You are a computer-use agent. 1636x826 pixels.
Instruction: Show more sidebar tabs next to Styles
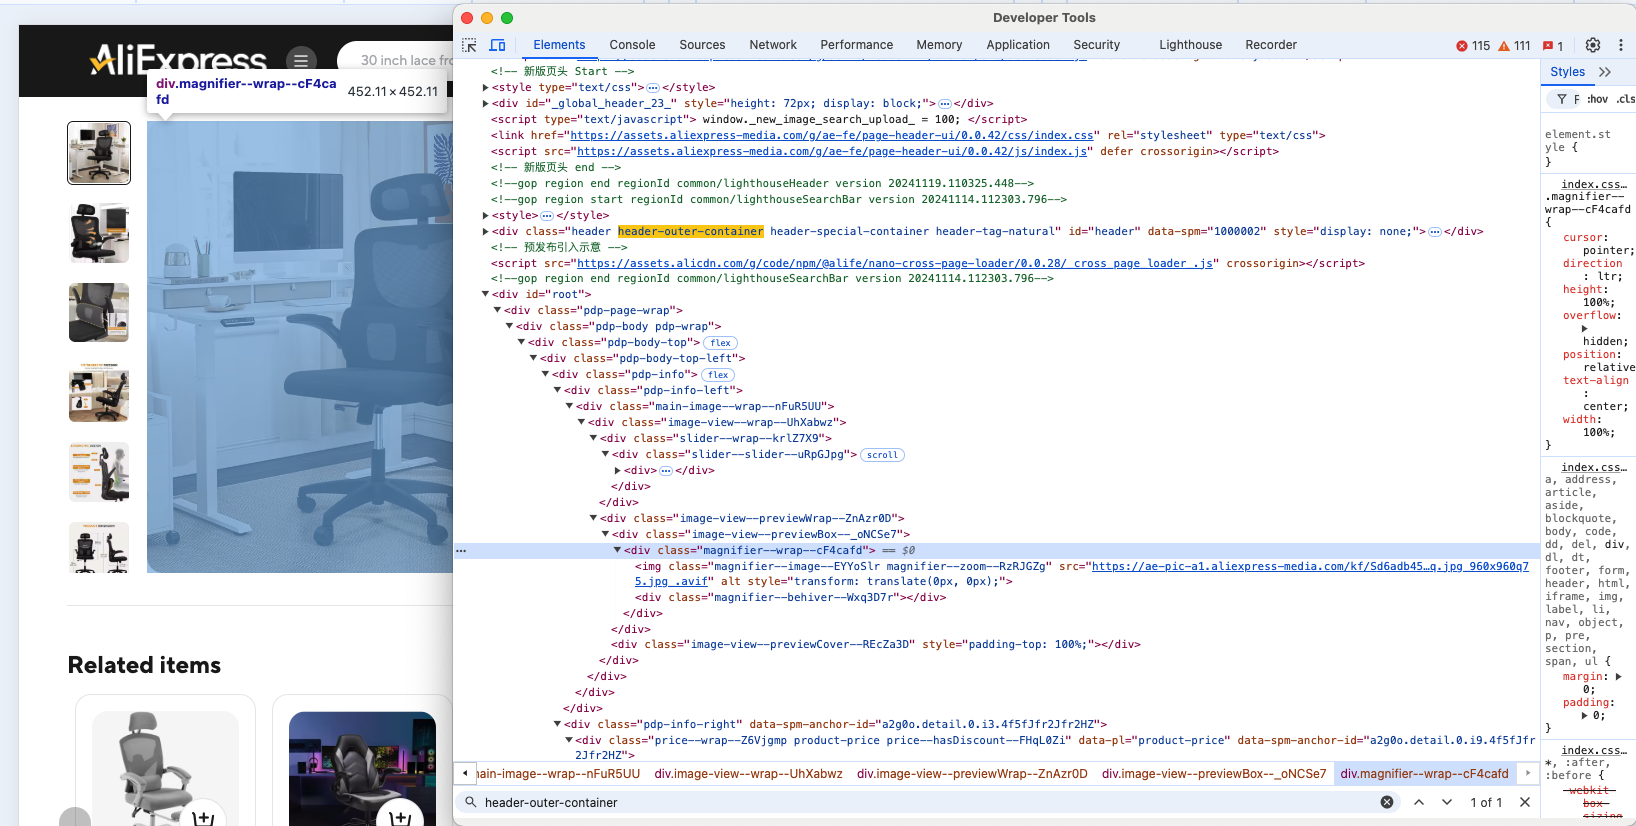(x=1605, y=72)
